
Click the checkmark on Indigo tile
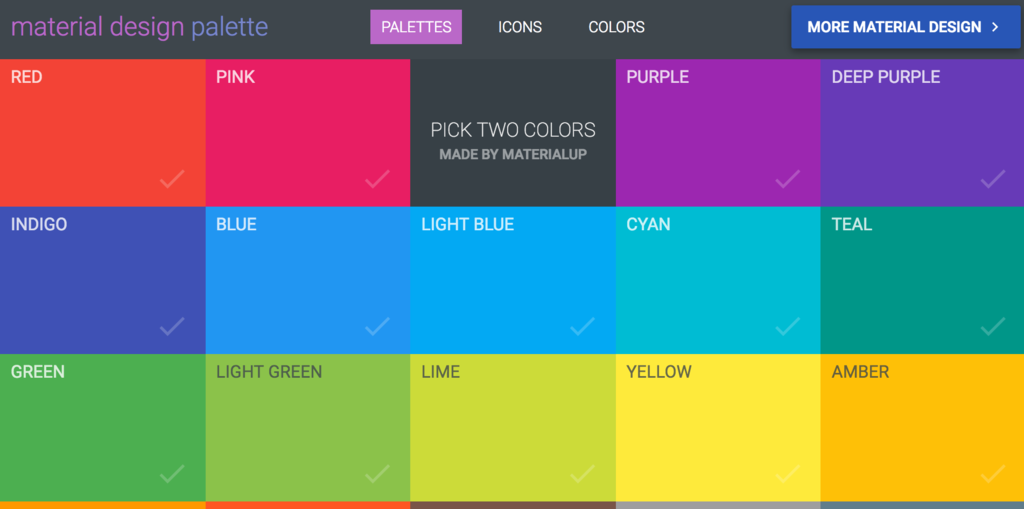(x=172, y=326)
